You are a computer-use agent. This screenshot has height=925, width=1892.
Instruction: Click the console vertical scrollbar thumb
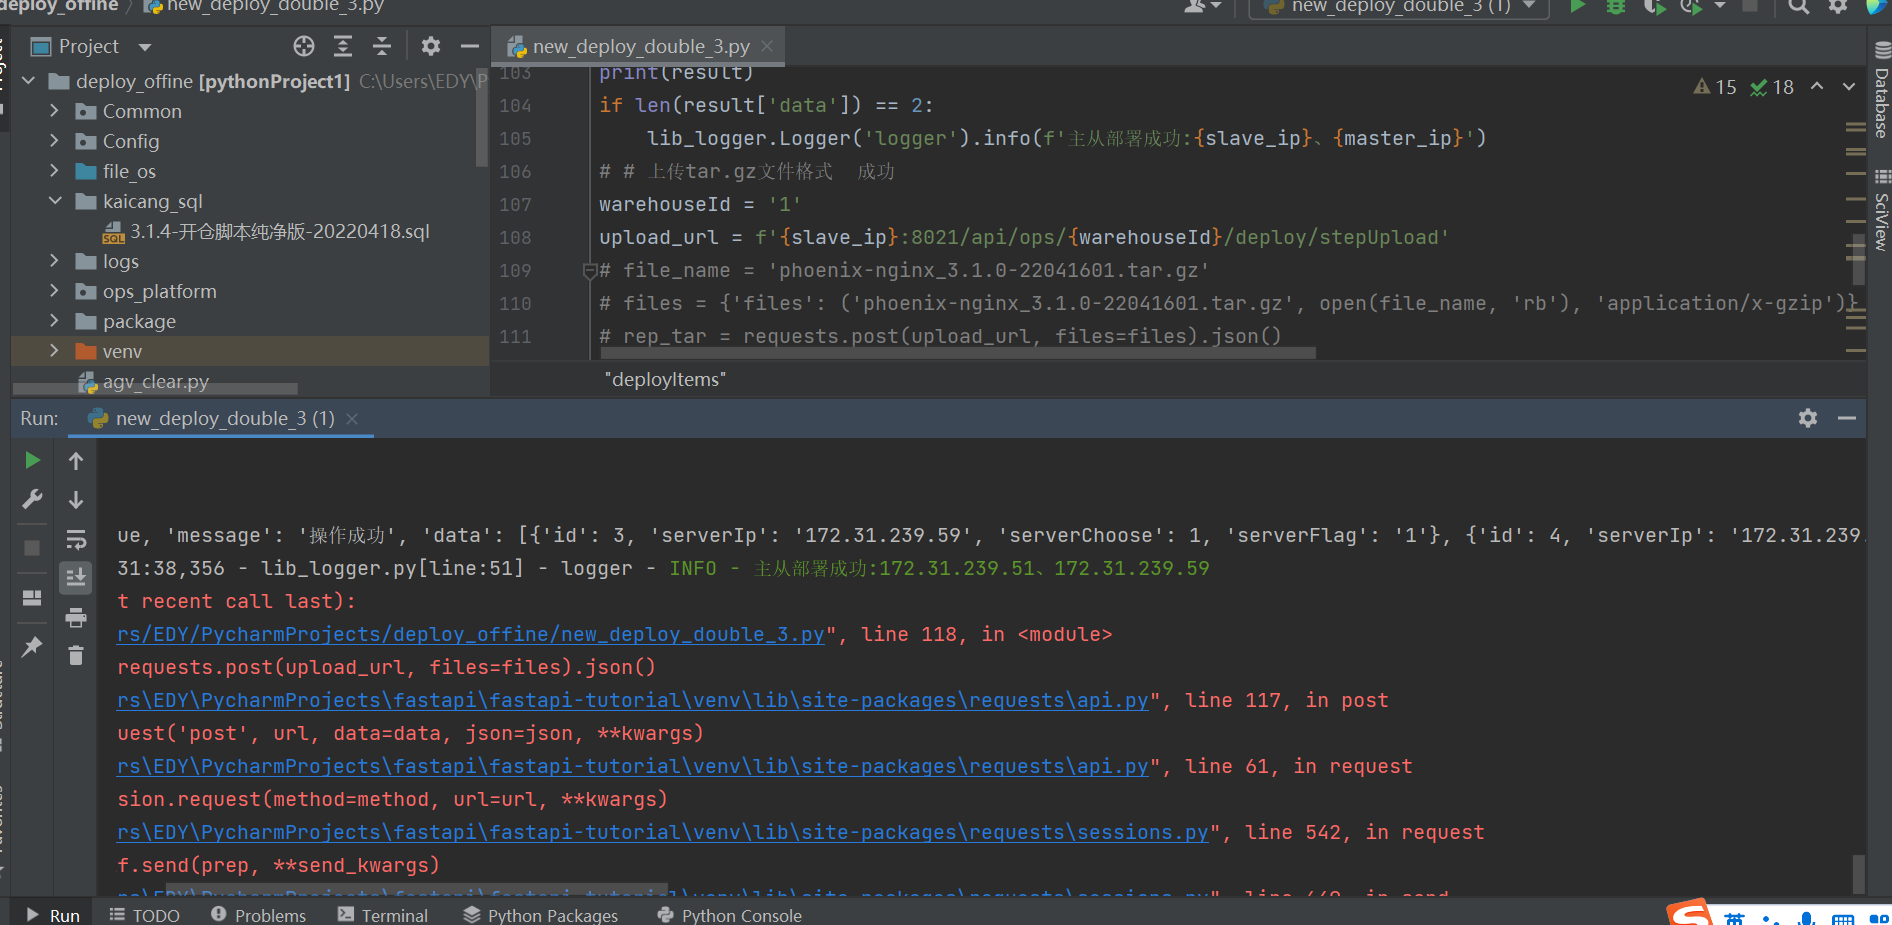1858,874
